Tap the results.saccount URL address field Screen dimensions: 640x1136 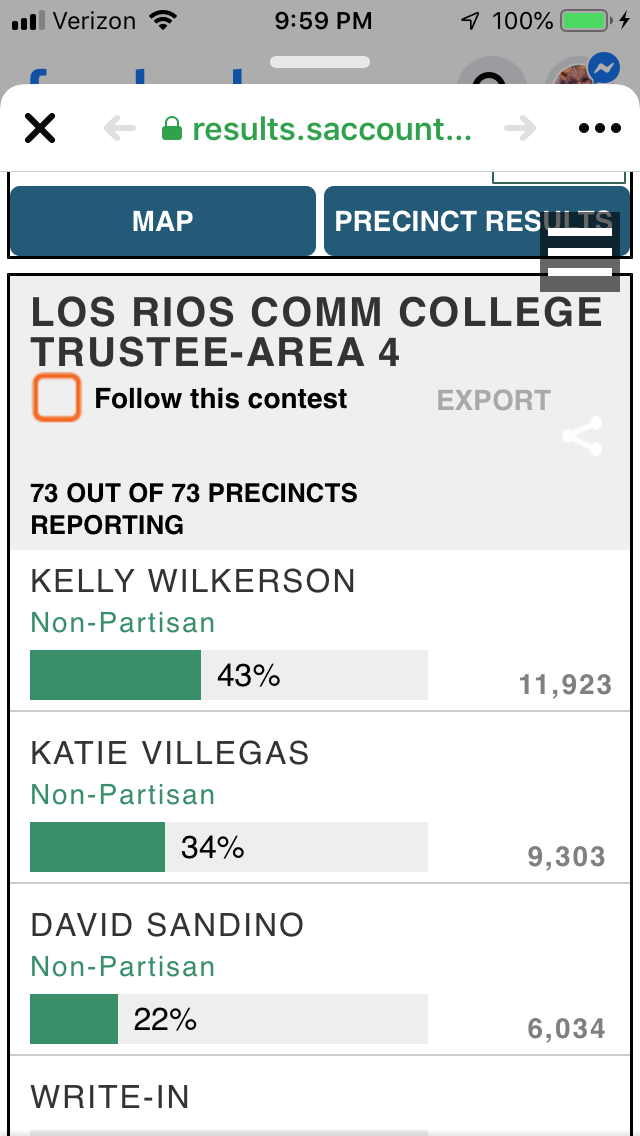tap(331, 129)
